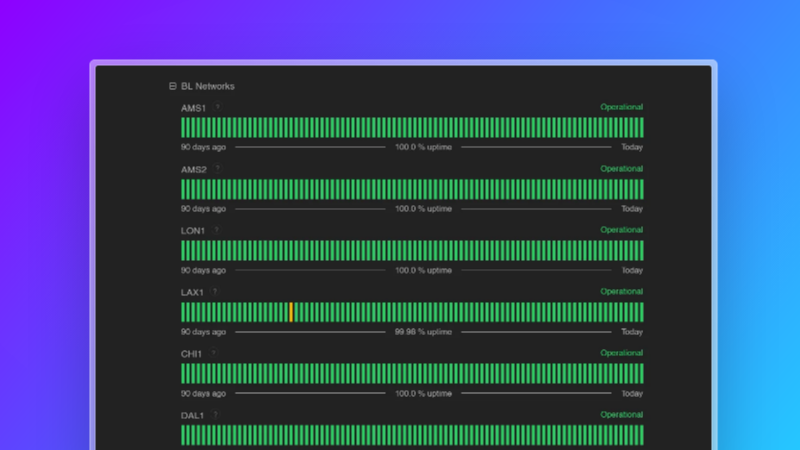Open the help icon next to DAL1
Screen dimensions: 800x450
[215, 415]
